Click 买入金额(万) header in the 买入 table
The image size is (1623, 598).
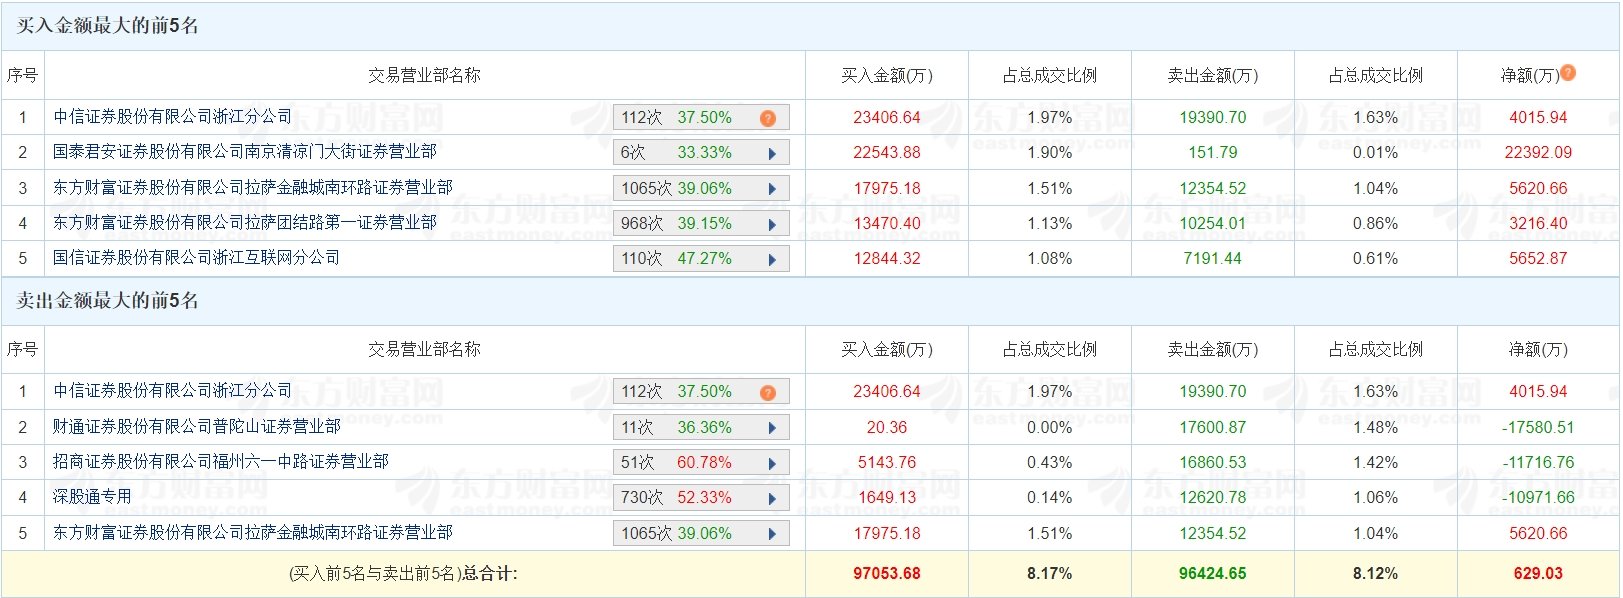pos(887,75)
